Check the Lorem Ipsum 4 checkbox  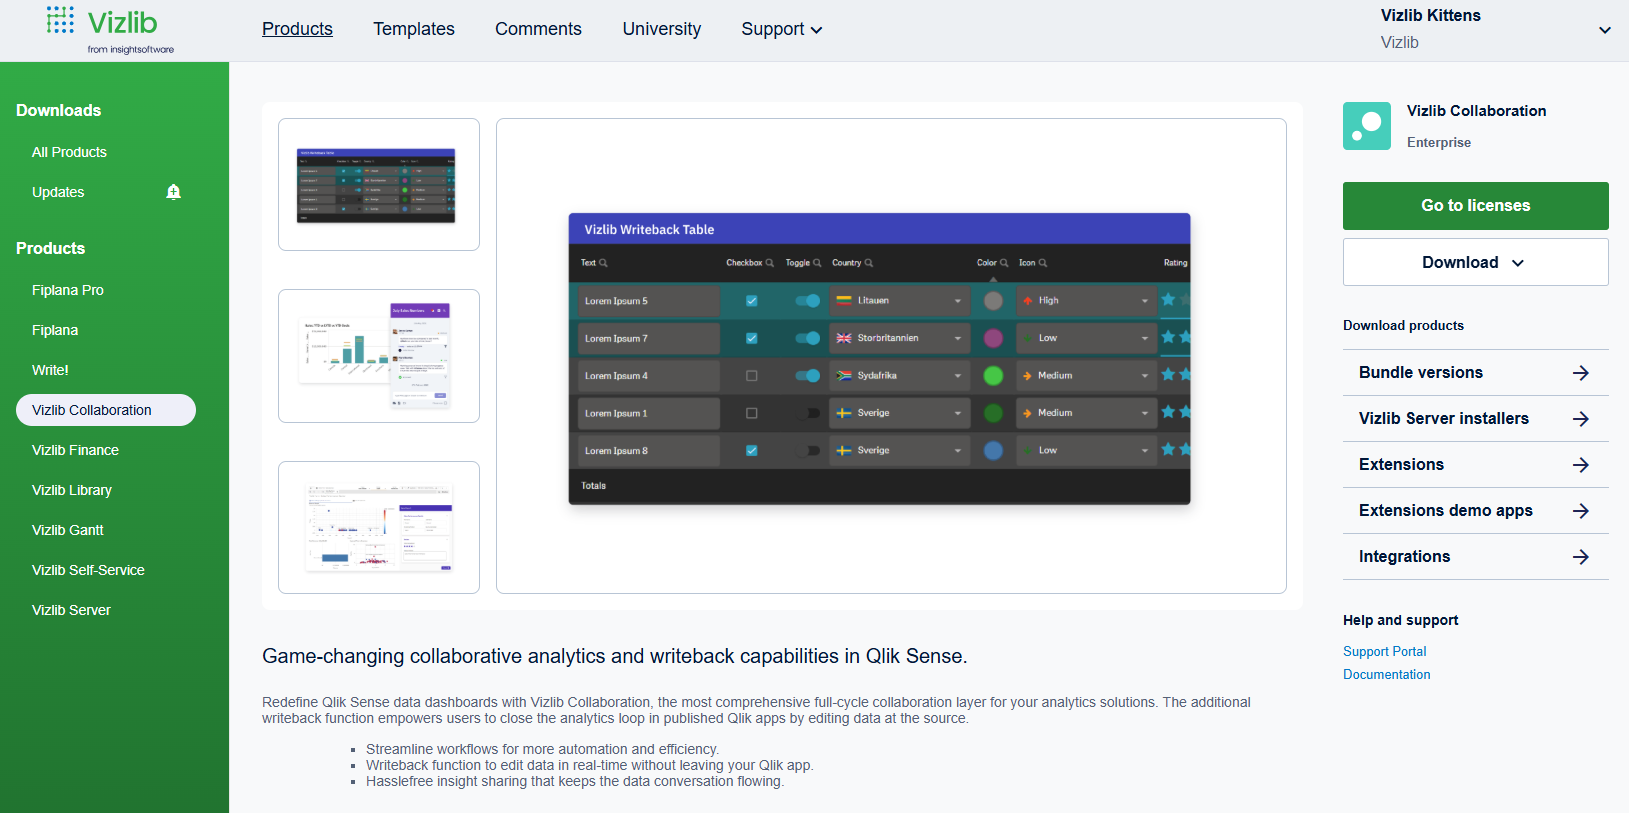(x=752, y=376)
